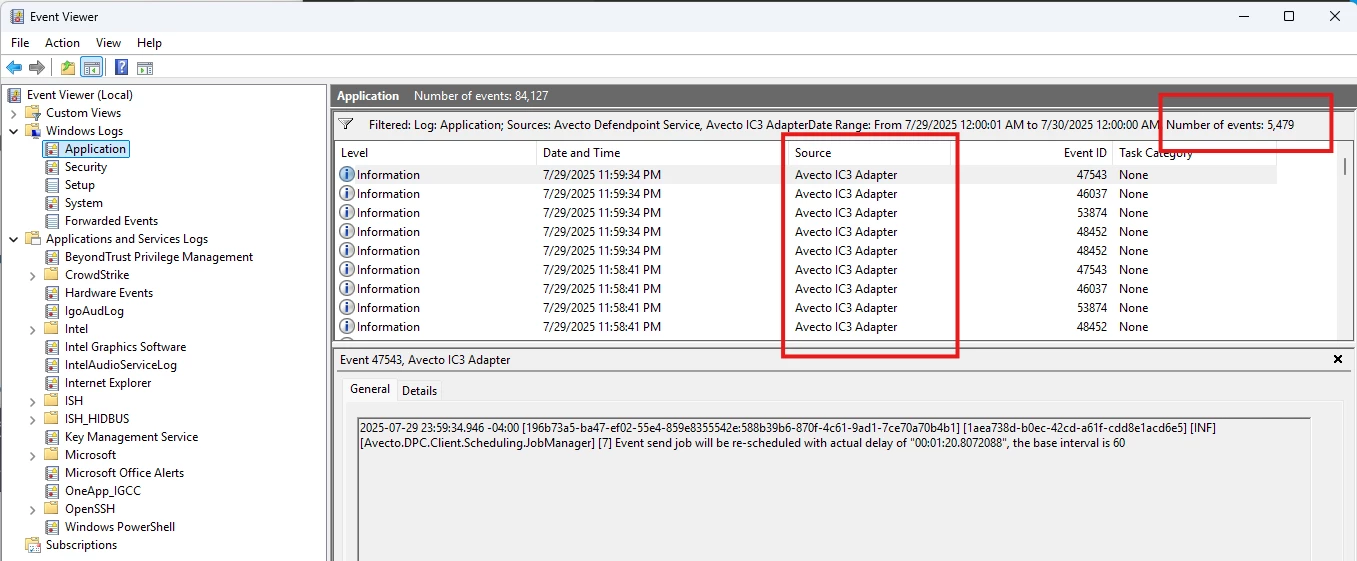Click the OneApp_IGCC log icon
The width and height of the screenshot is (1357, 561).
tap(53, 491)
